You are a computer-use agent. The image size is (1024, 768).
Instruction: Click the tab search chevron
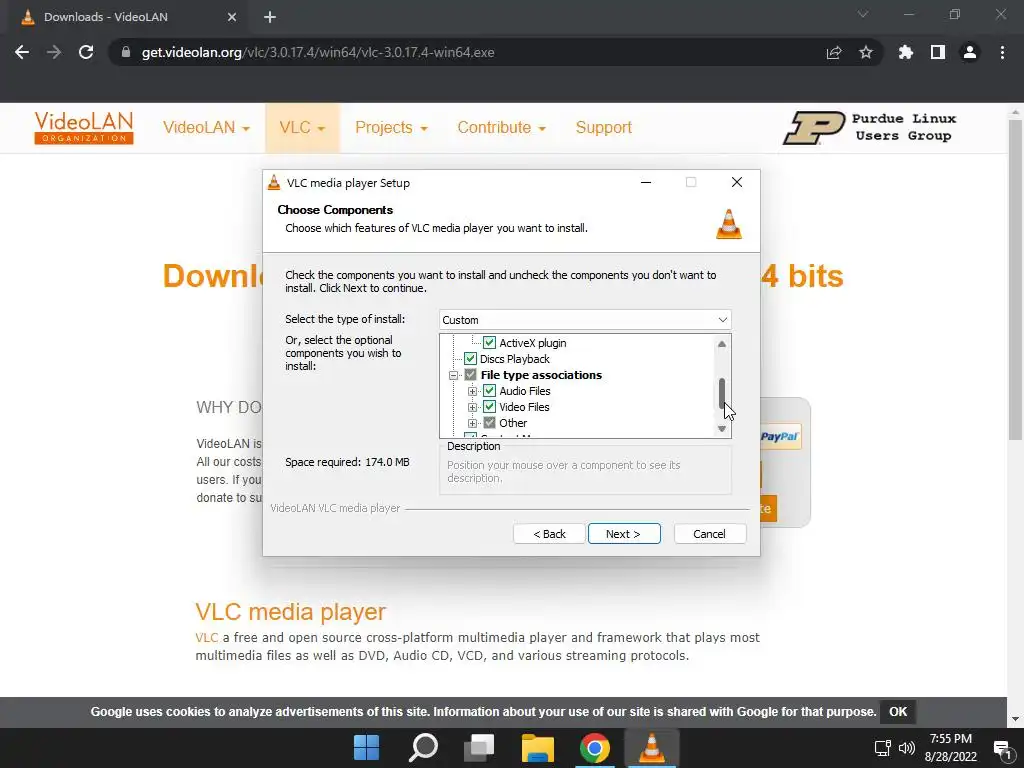coord(863,14)
